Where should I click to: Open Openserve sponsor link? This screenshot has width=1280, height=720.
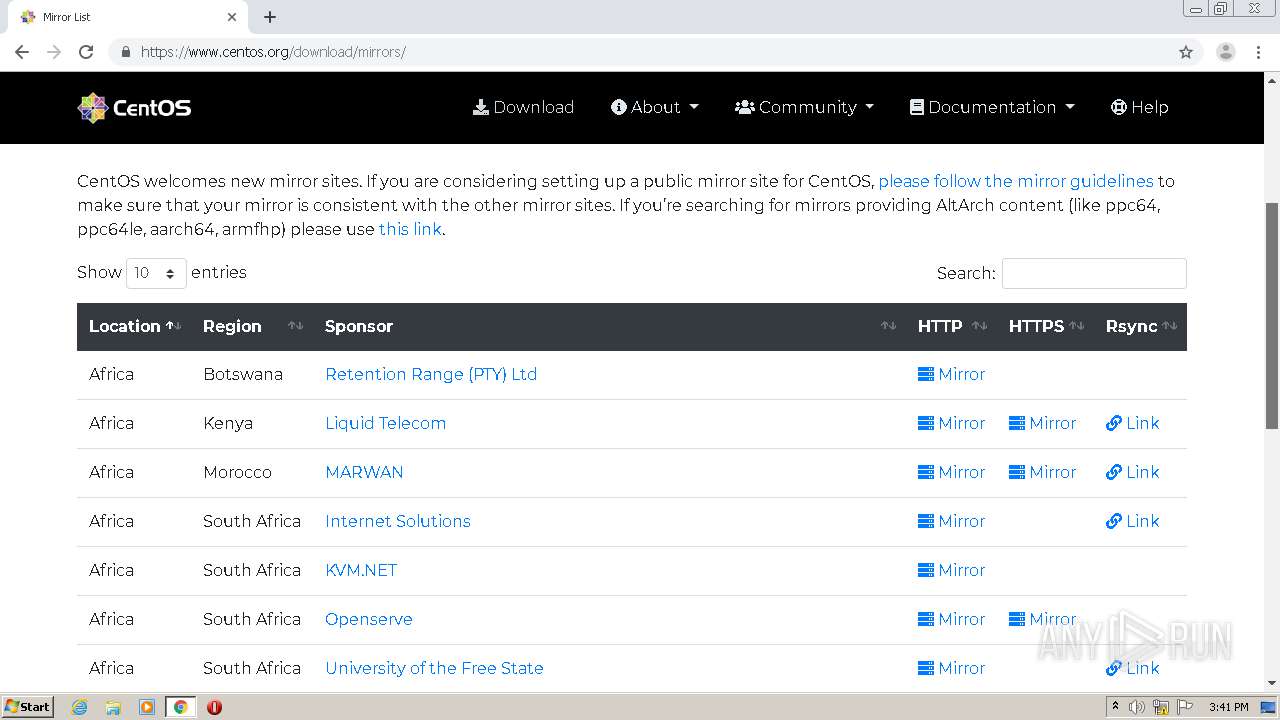(368, 619)
